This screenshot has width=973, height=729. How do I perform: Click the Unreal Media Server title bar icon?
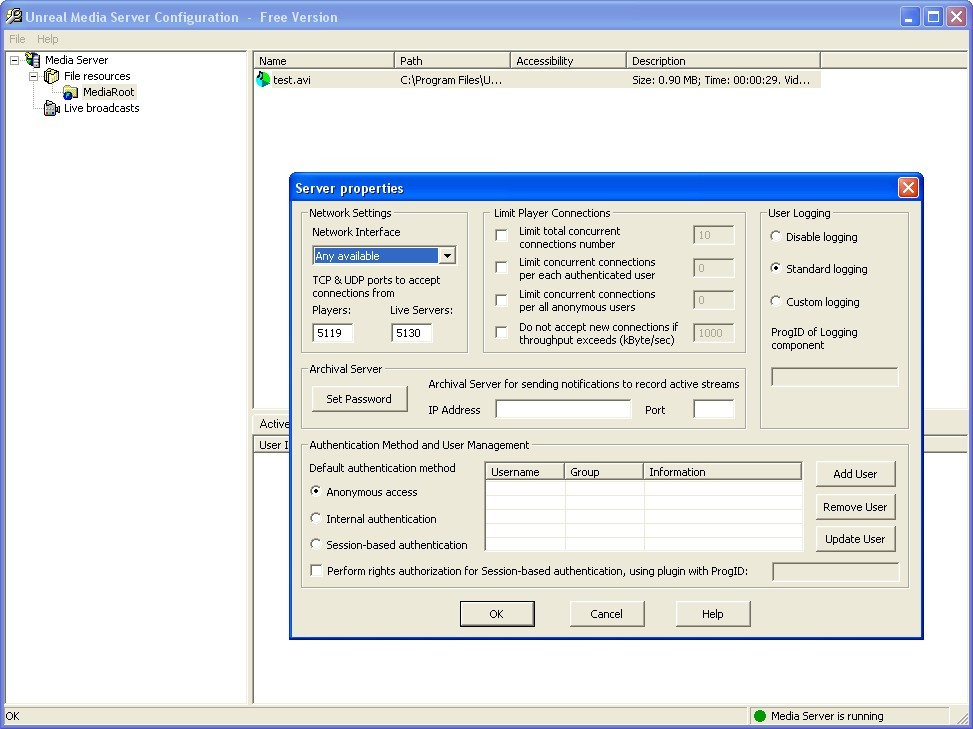point(12,17)
